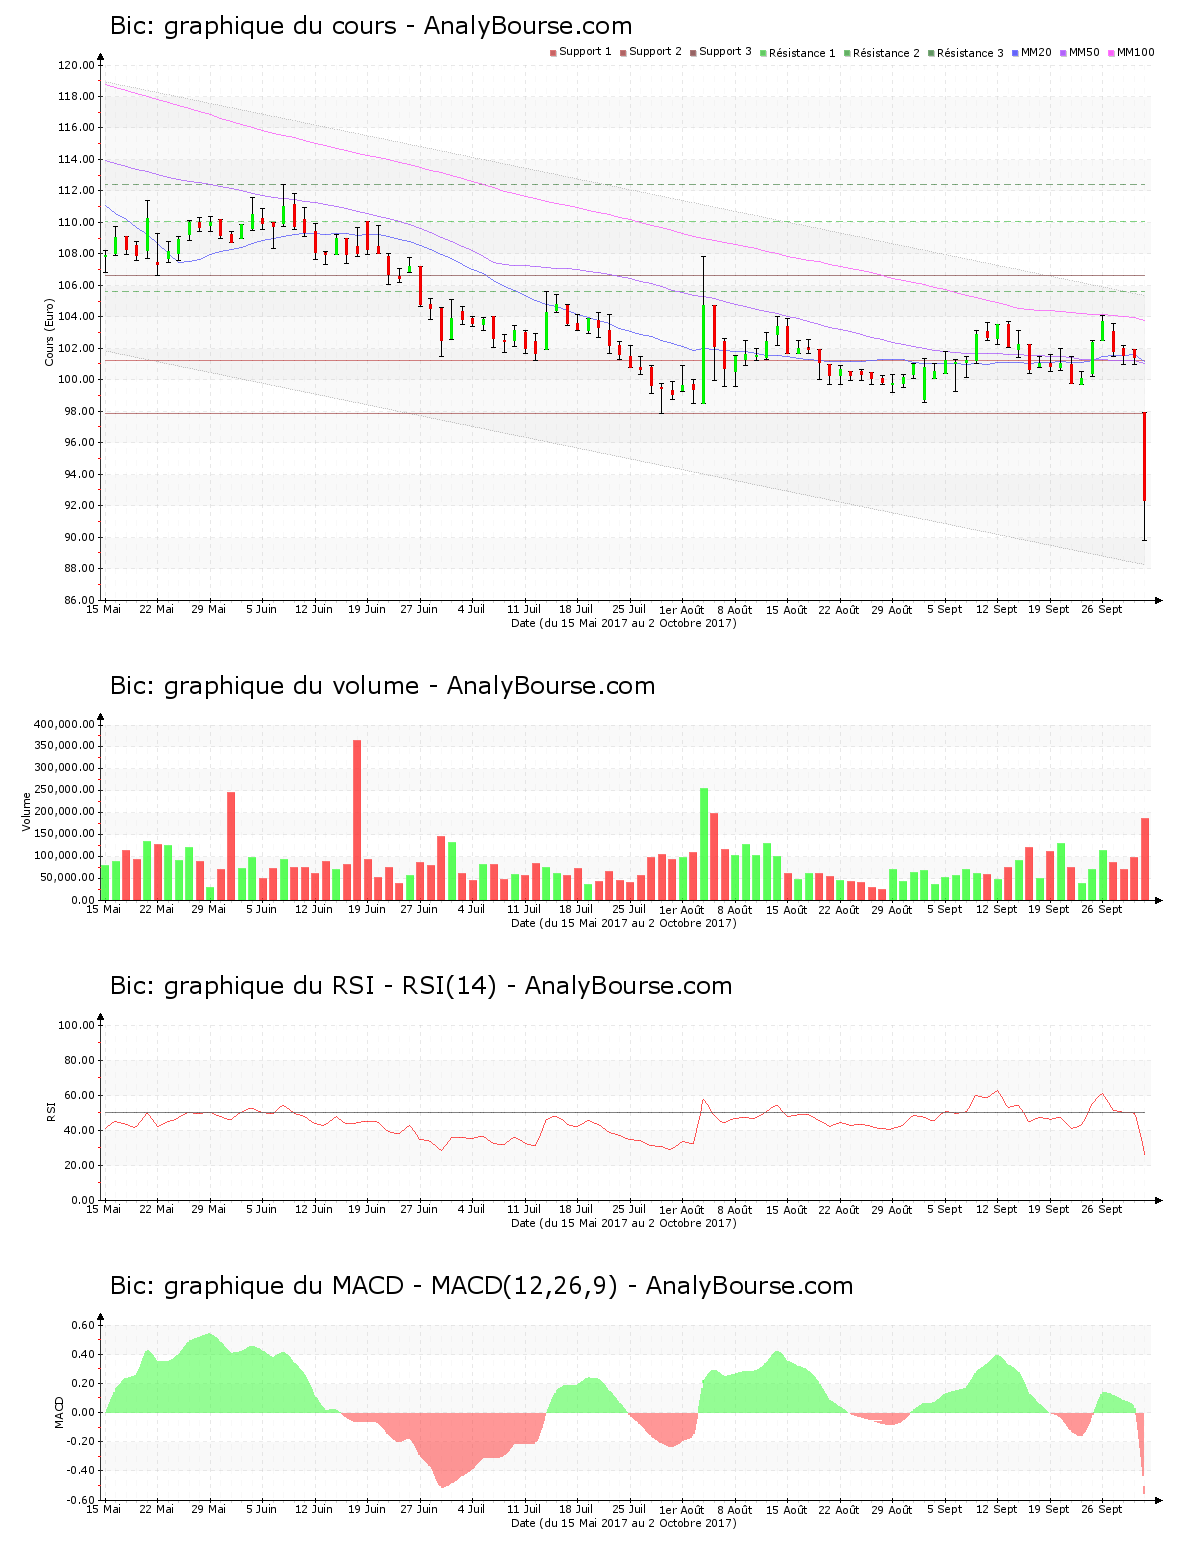Screen dimensions: 1200x1550
Task: Select the 'Résistance 1' legend entry
Action: [797, 53]
